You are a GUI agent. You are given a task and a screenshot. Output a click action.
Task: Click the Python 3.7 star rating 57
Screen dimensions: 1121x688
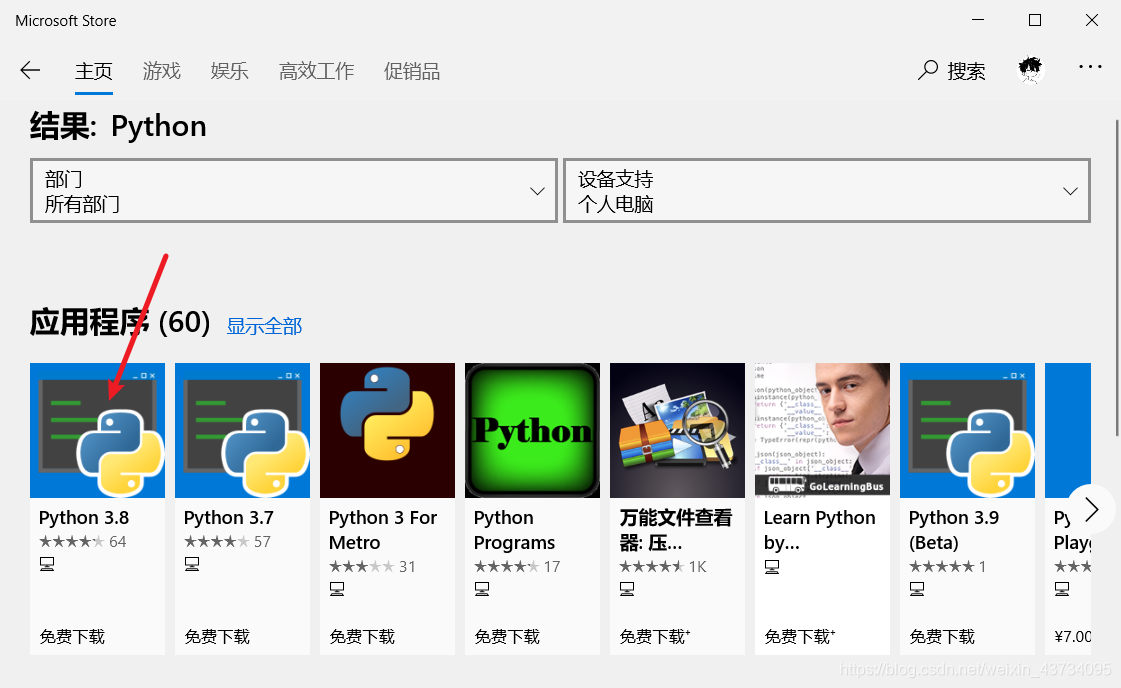coord(227,542)
